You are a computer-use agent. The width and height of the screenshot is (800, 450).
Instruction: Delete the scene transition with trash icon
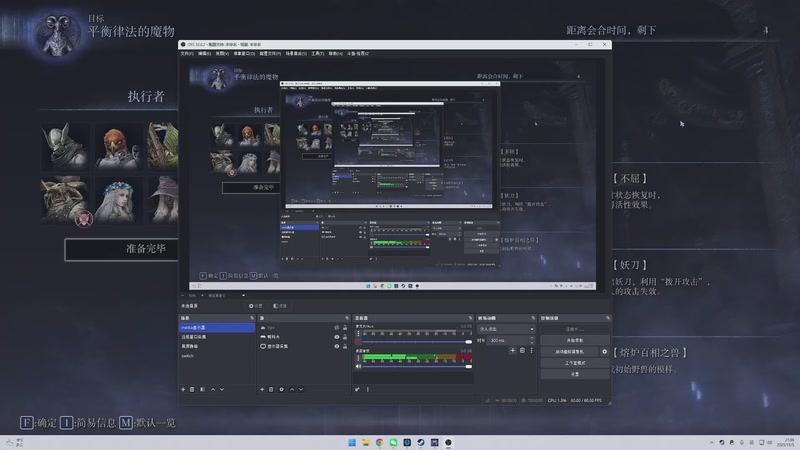pos(522,351)
